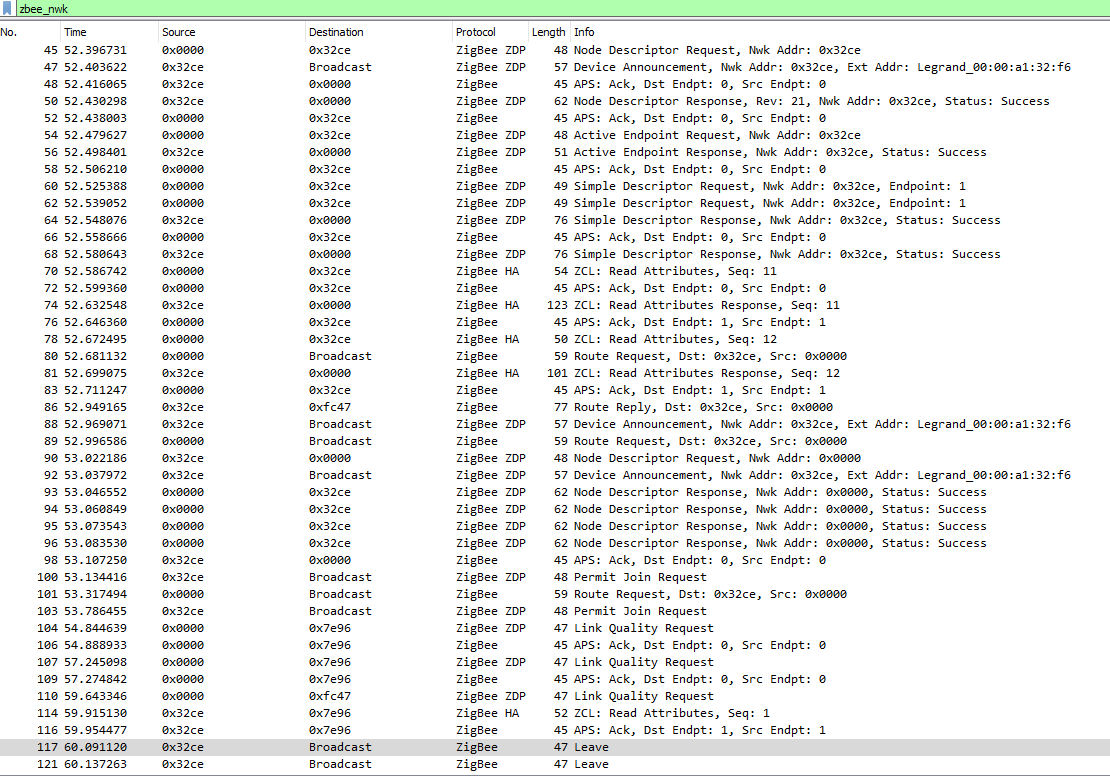The width and height of the screenshot is (1110, 776).
Task: Select packet 107 Link Quality Request
Action: tap(555, 662)
